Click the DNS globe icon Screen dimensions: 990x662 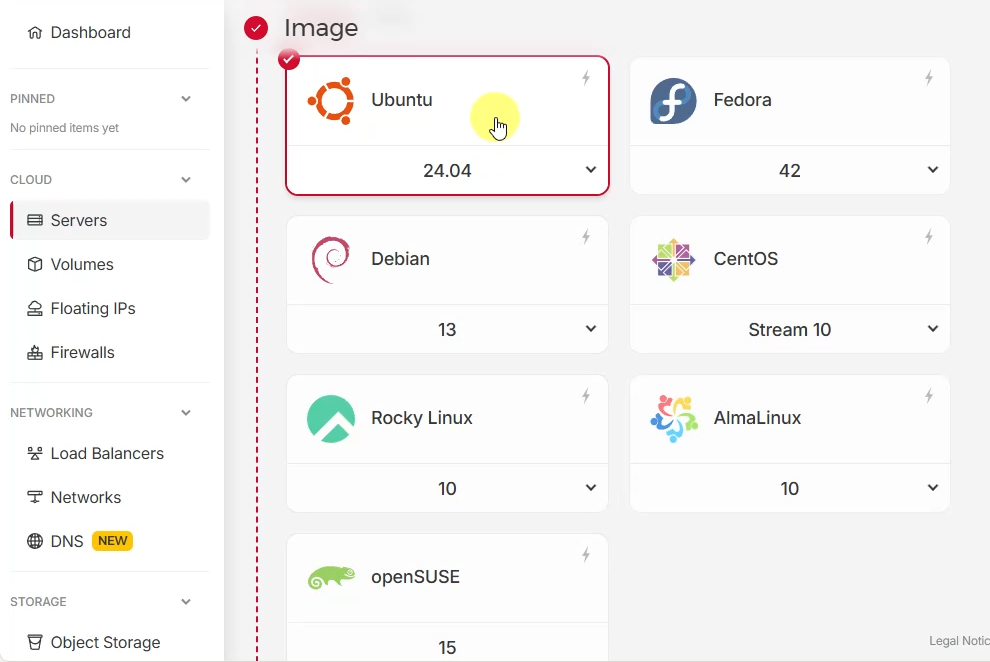(35, 541)
